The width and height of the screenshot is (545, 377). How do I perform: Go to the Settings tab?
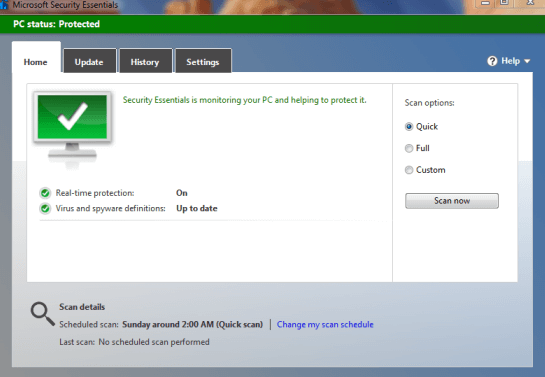click(x=203, y=61)
